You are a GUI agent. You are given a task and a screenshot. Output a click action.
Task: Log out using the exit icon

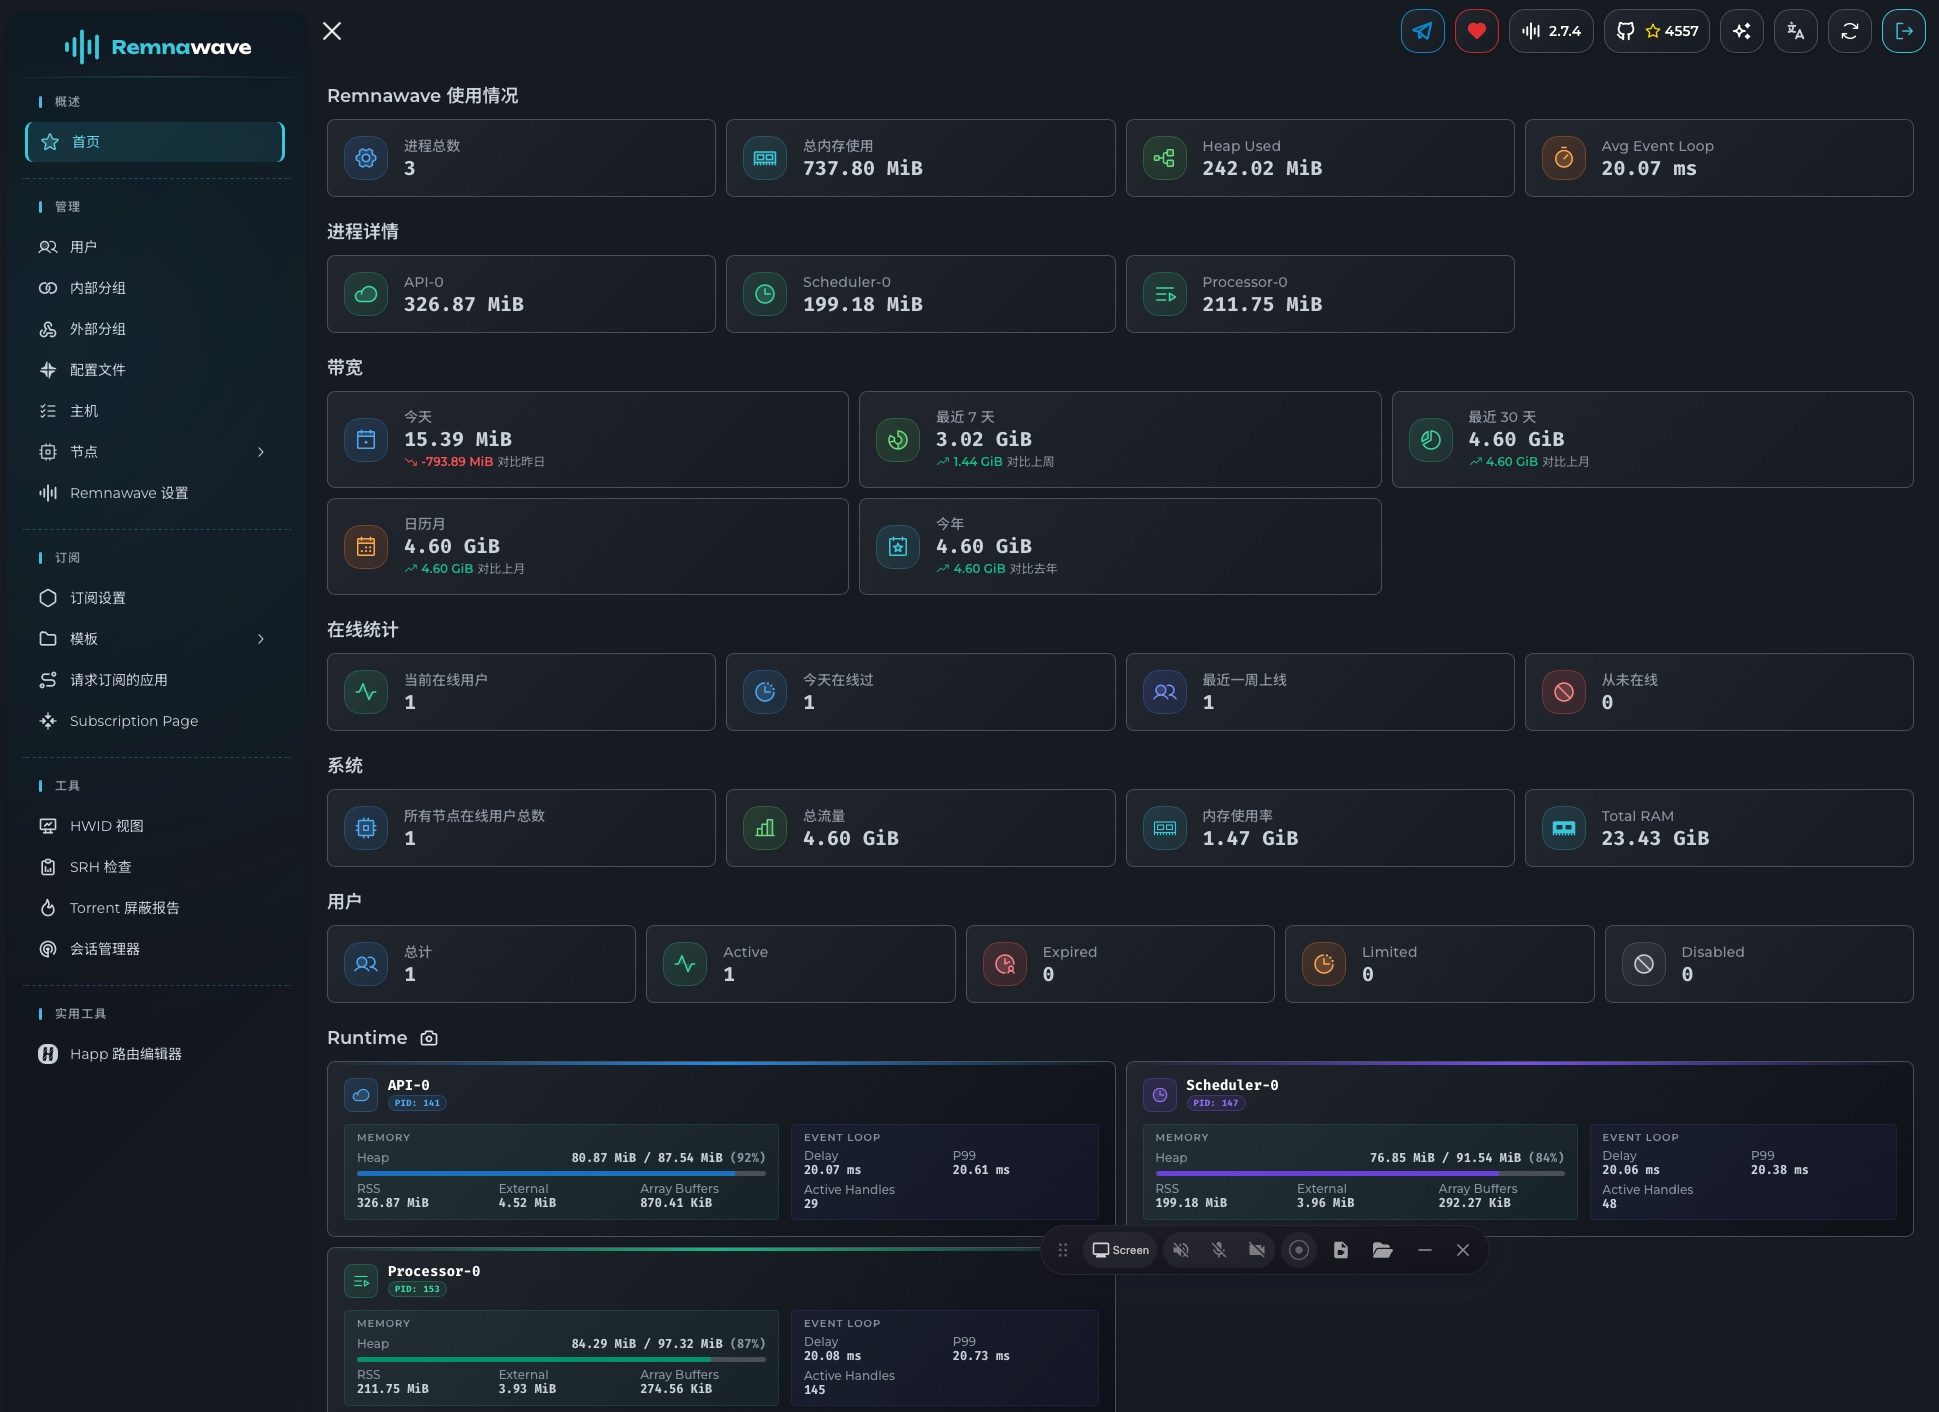(1904, 31)
